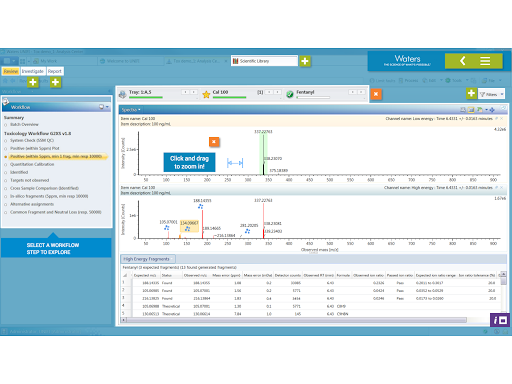Click the back chevron in the Waters banner
The width and height of the screenshot is (512, 384).
coord(462,61)
